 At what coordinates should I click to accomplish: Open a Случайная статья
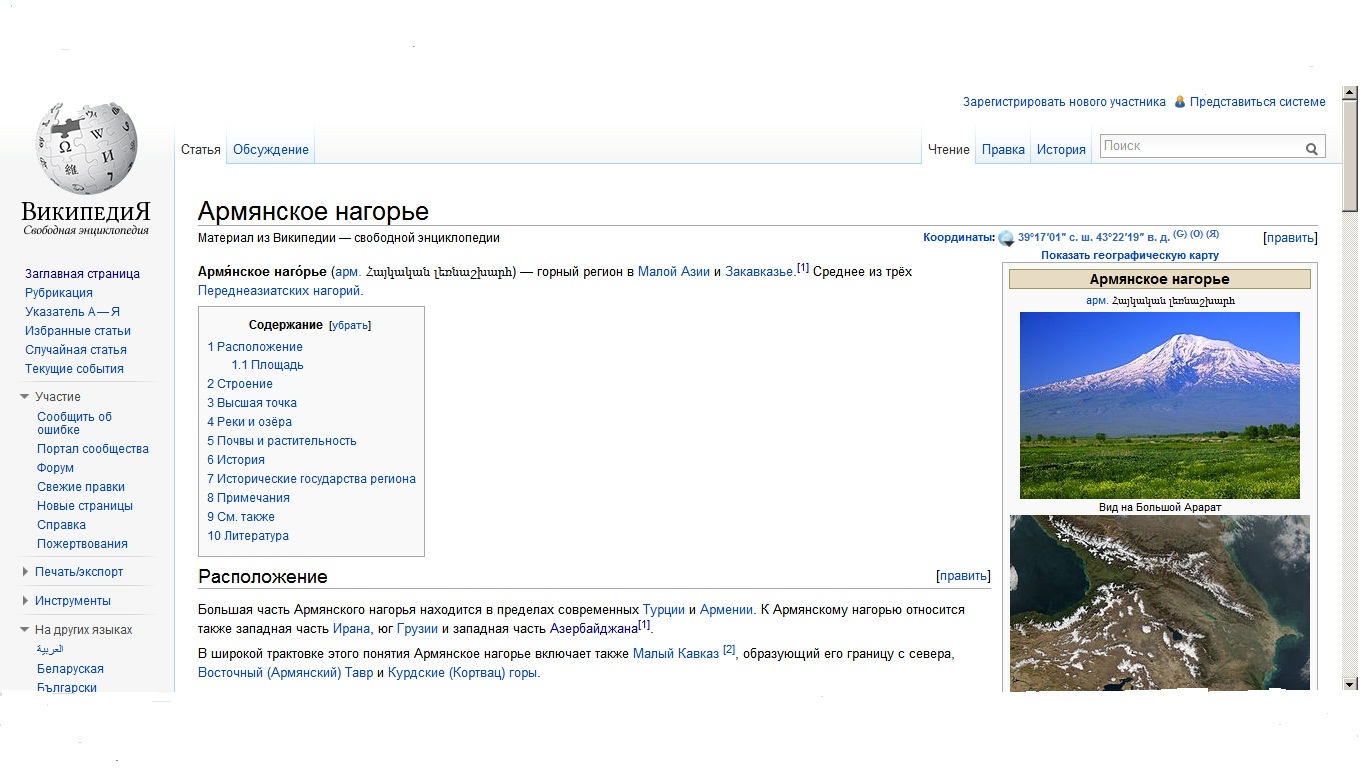pos(76,350)
